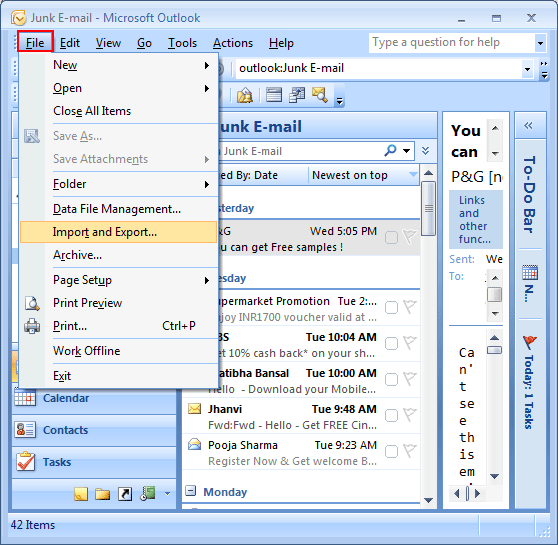Screen dimensions: 558x545
Task: Open Page Setup submenu
Action: tap(119, 280)
